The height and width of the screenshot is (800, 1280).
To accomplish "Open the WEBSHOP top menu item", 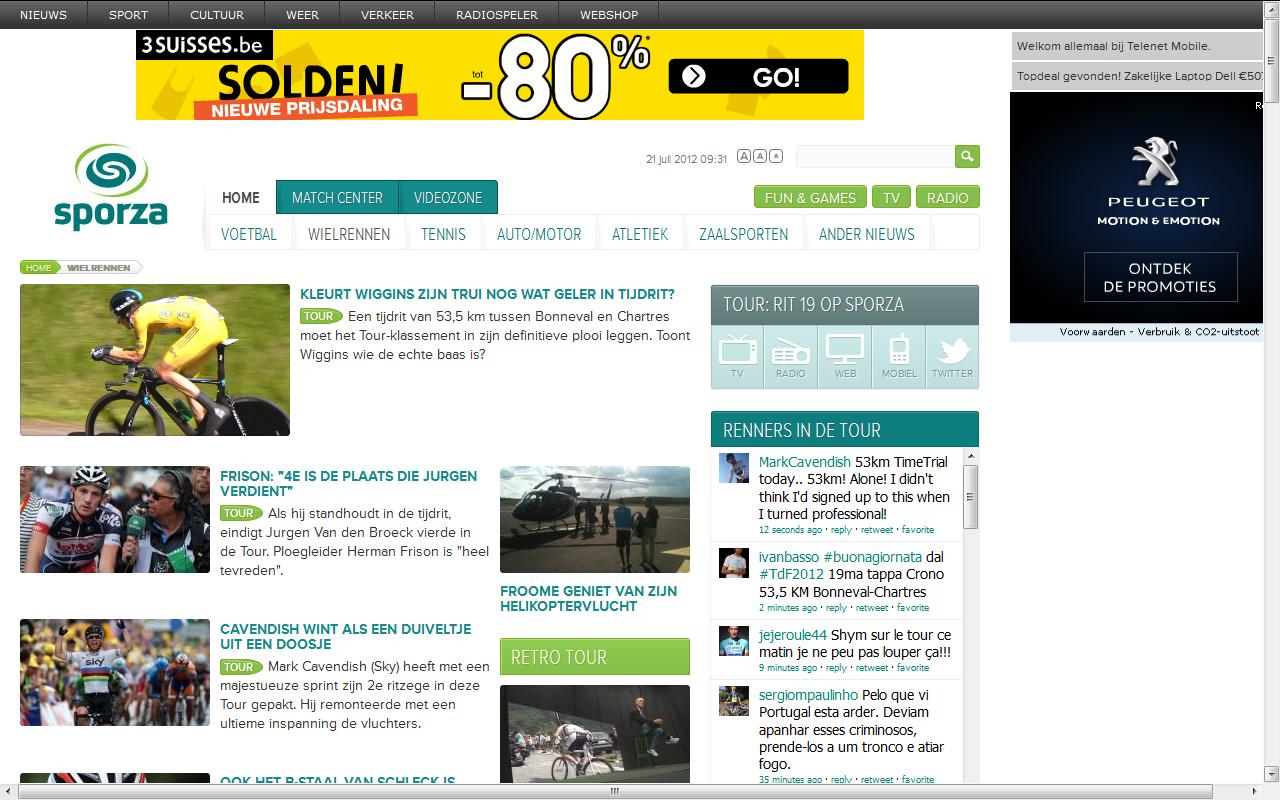I will [609, 14].
